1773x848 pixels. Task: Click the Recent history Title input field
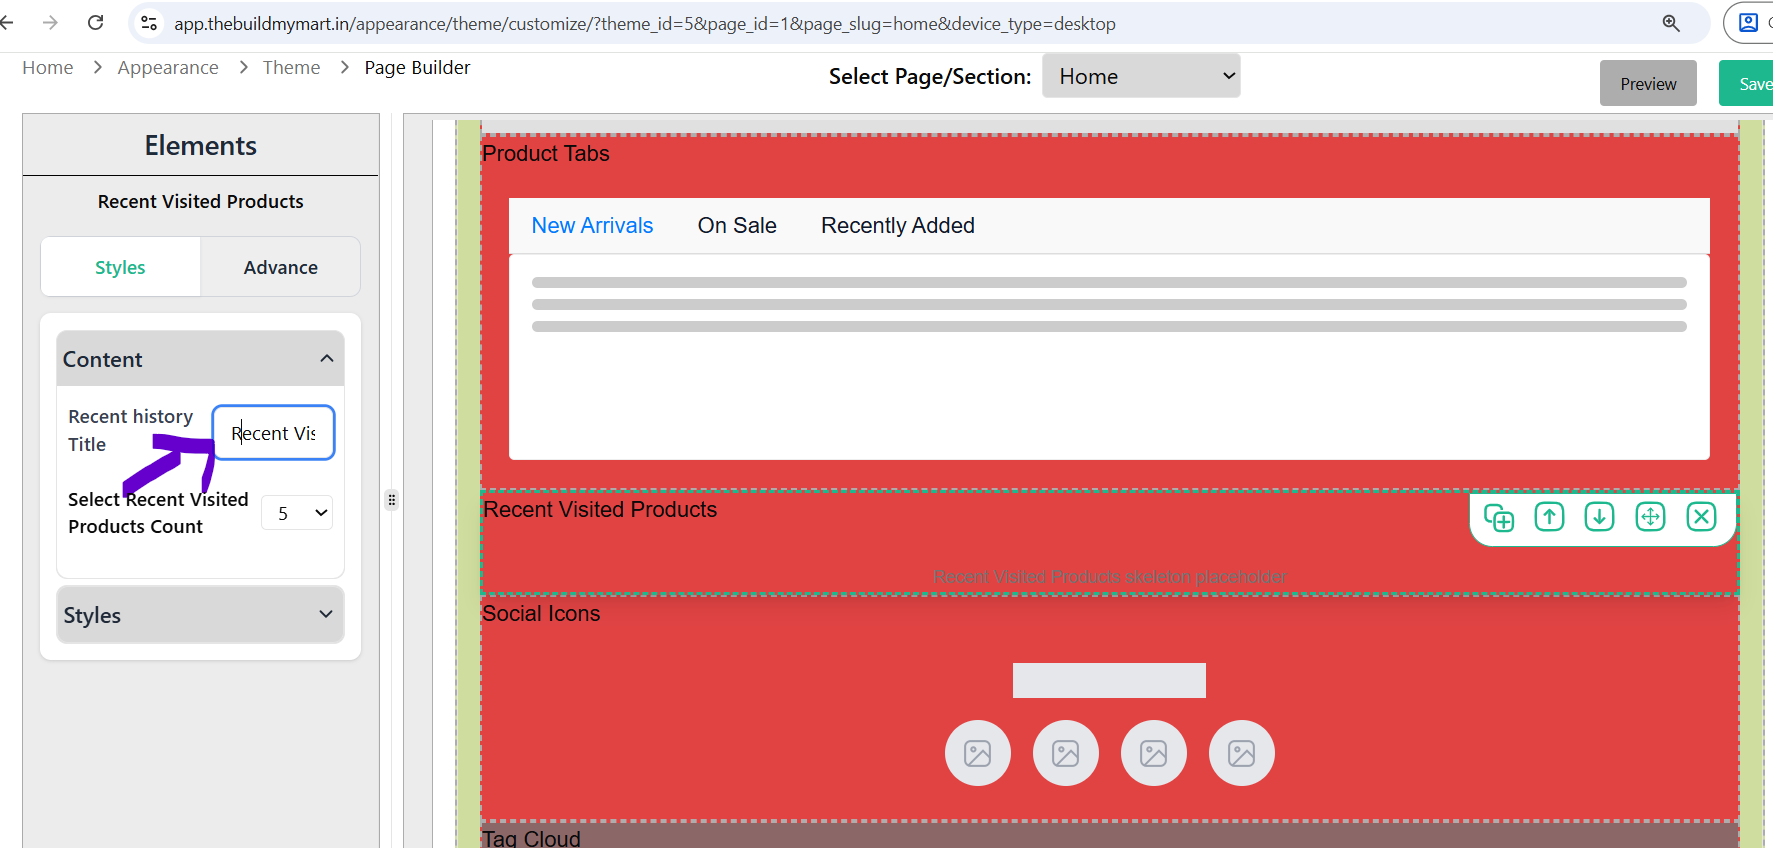tap(273, 433)
